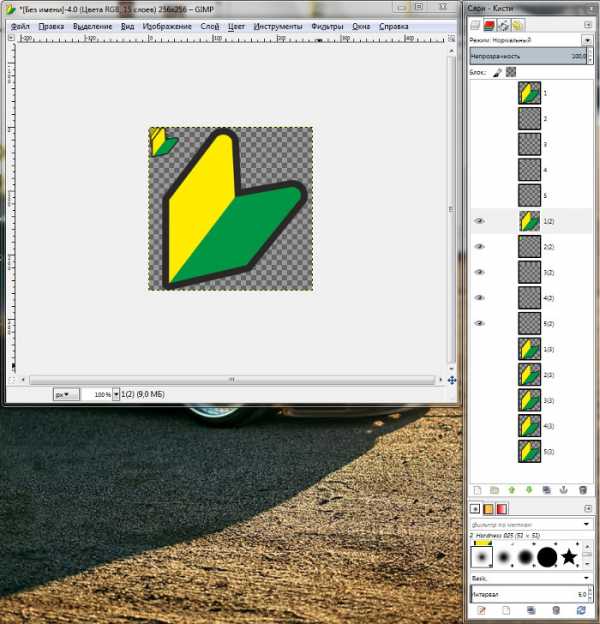Open the 100% zoom dropdown arrow
Screen dimensions: 600x624
[116, 394]
